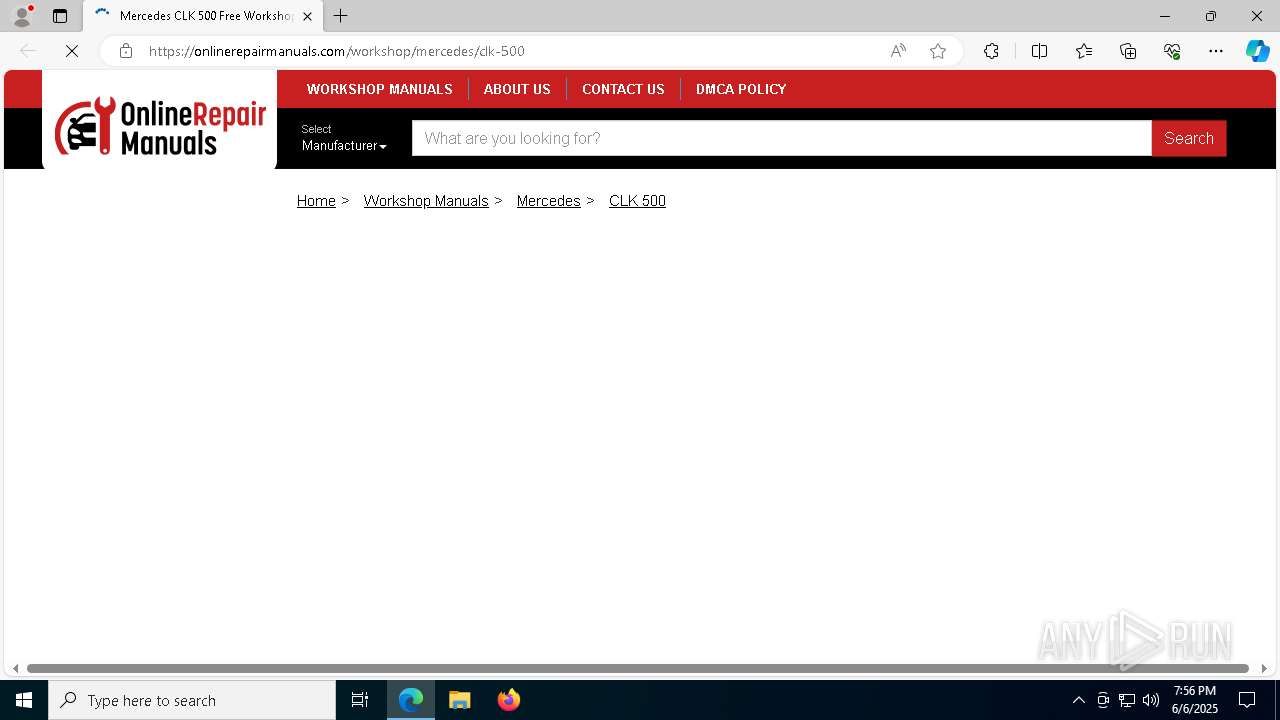Follow the Mercedes breadcrumb link

click(548, 201)
